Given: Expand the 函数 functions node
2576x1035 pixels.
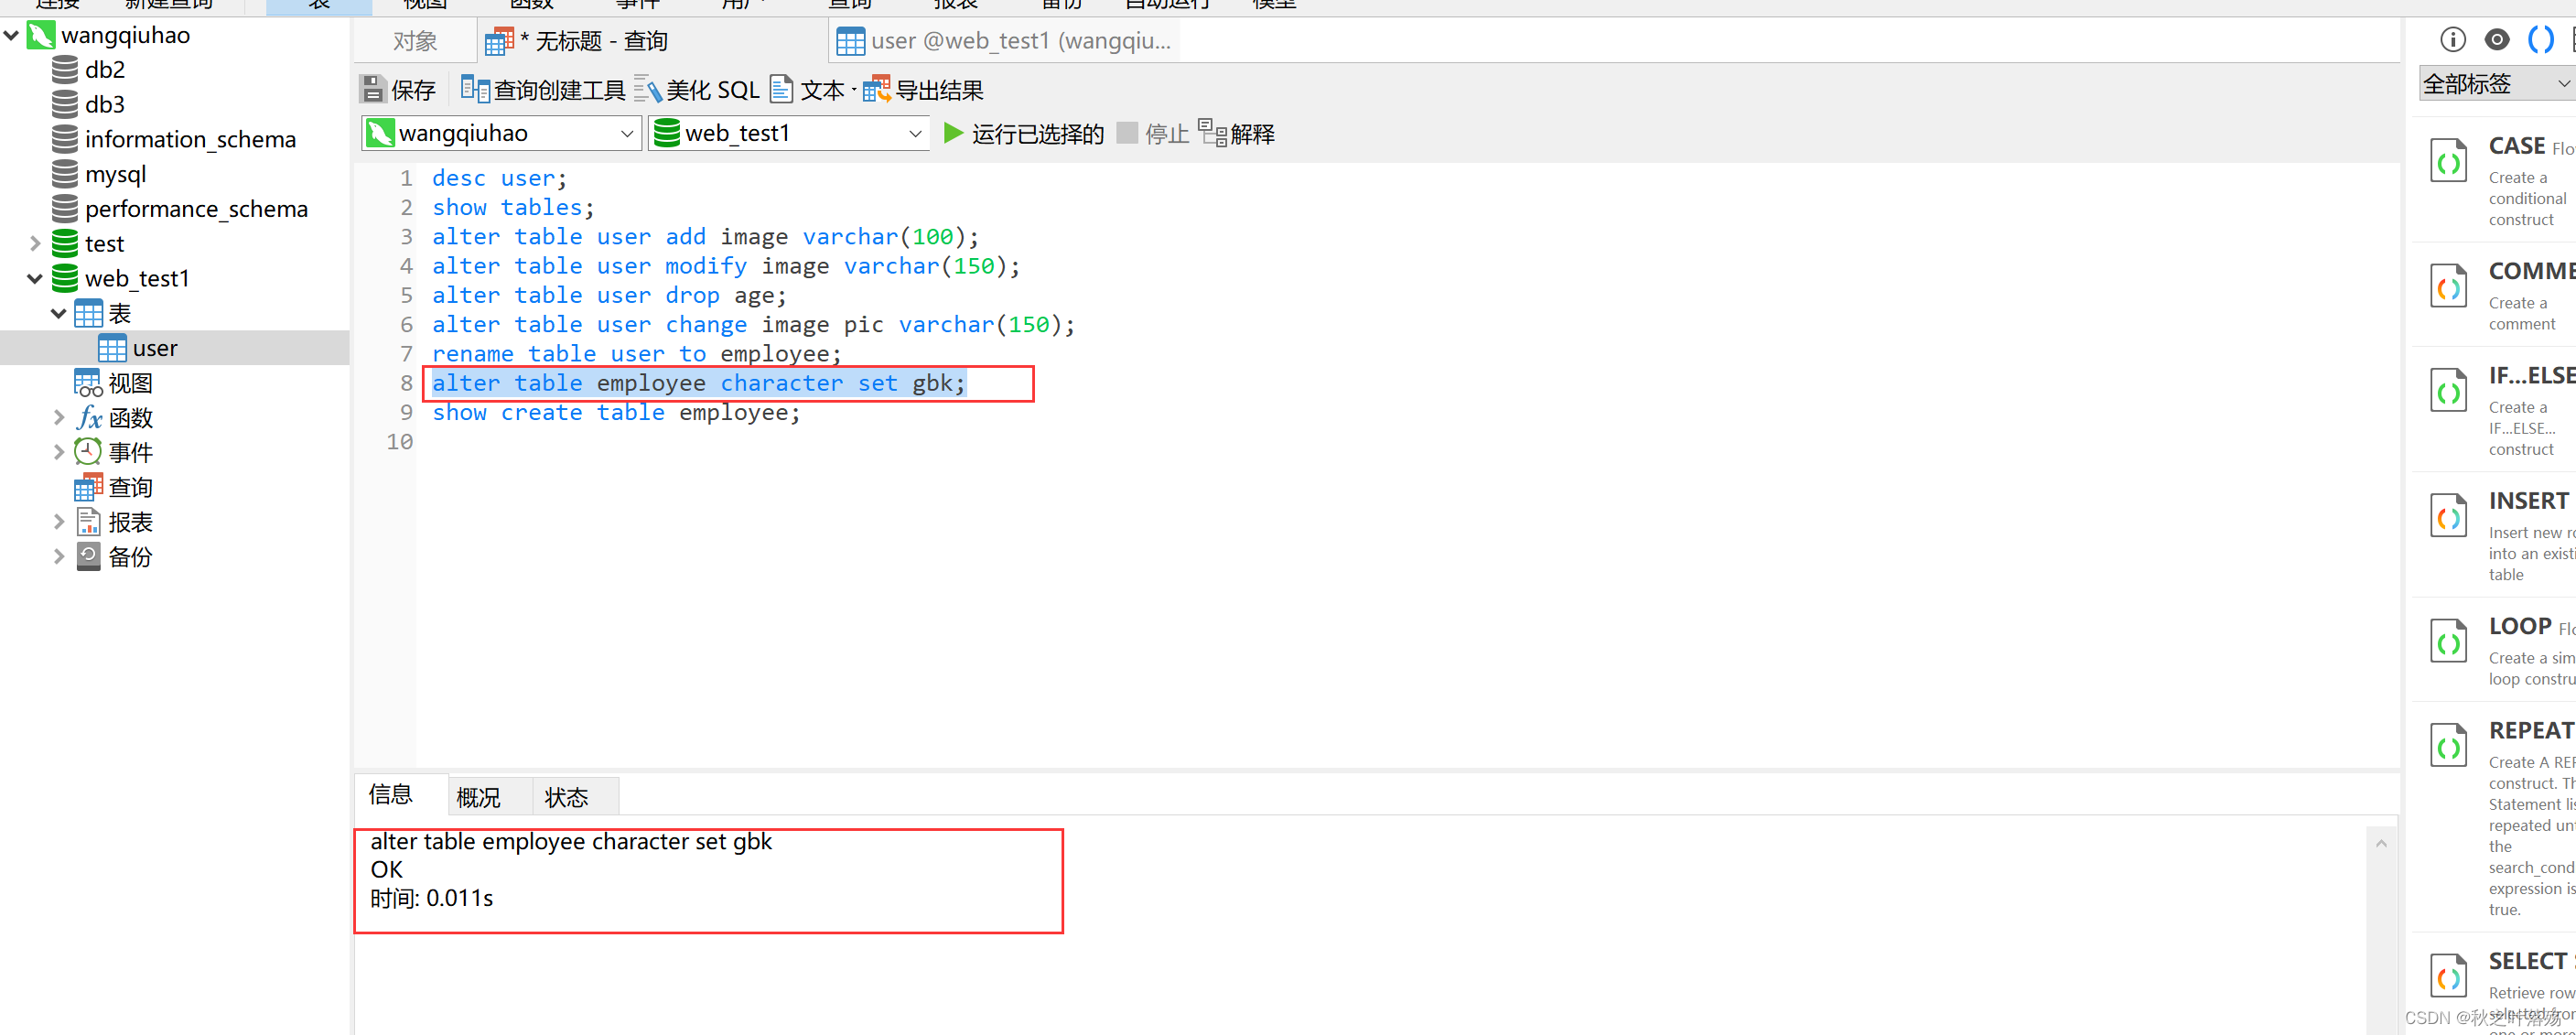Looking at the screenshot, I should [x=59, y=418].
